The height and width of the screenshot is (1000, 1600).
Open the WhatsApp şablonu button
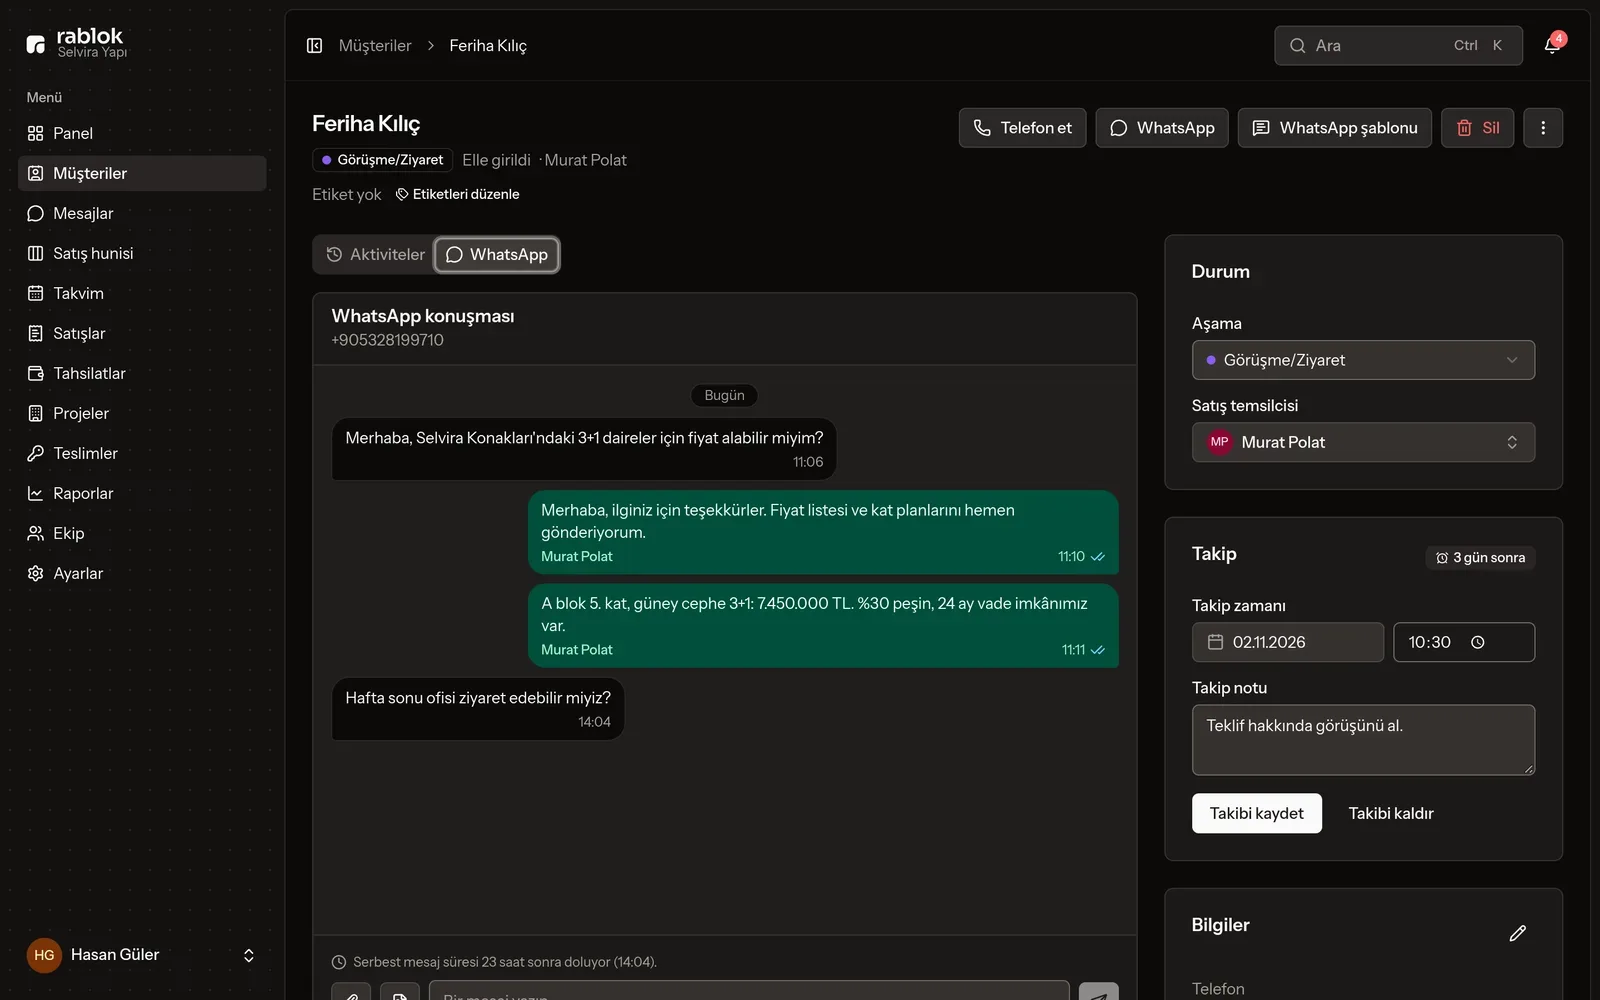point(1335,128)
